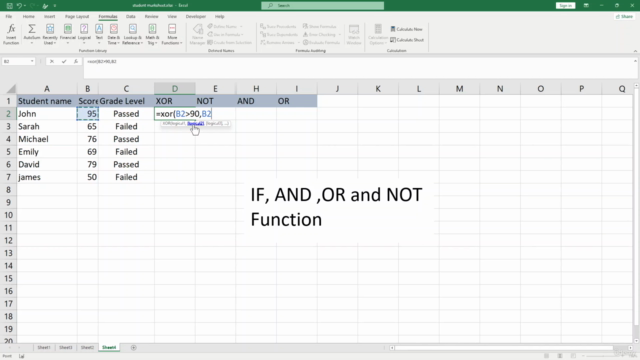Select column D header

(175, 89)
